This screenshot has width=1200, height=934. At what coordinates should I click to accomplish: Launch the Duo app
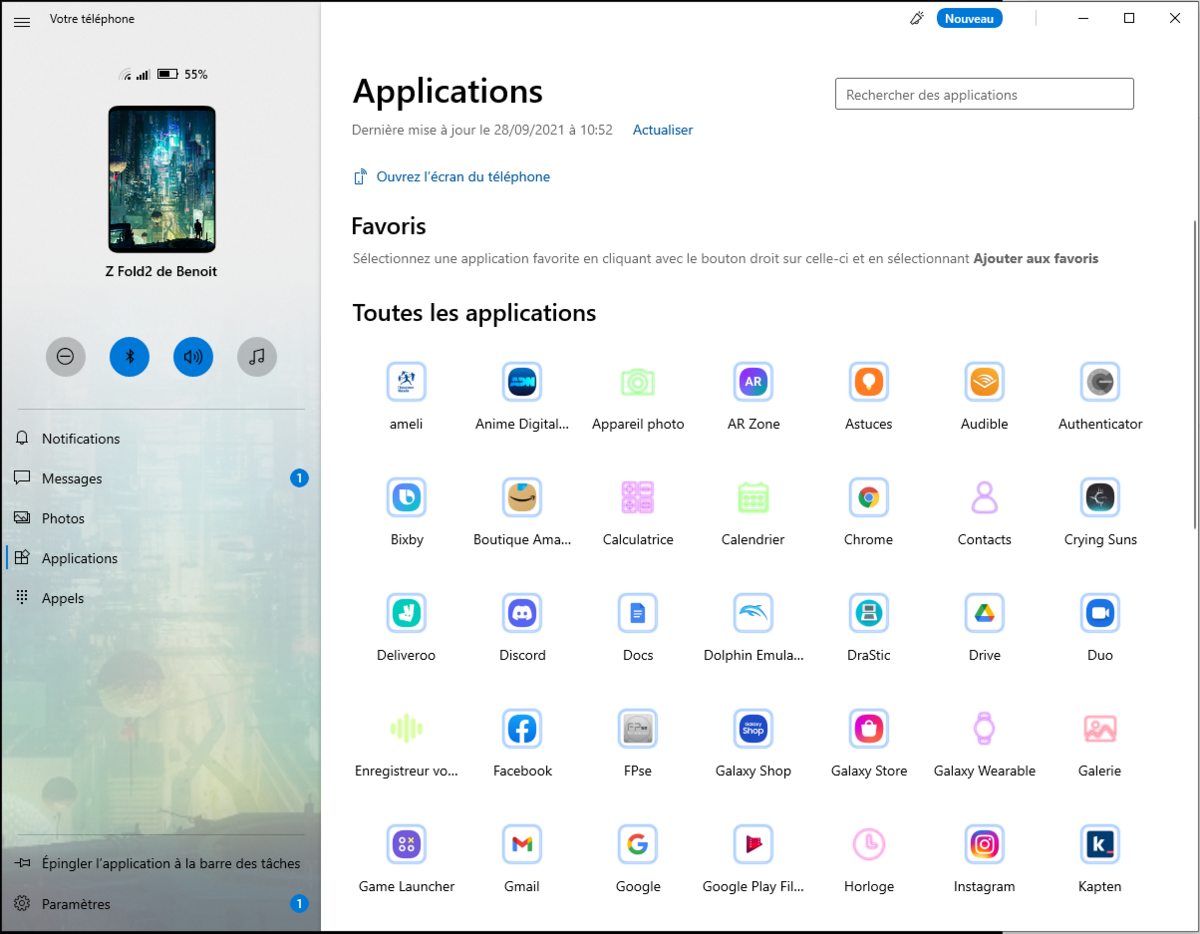coord(1100,613)
